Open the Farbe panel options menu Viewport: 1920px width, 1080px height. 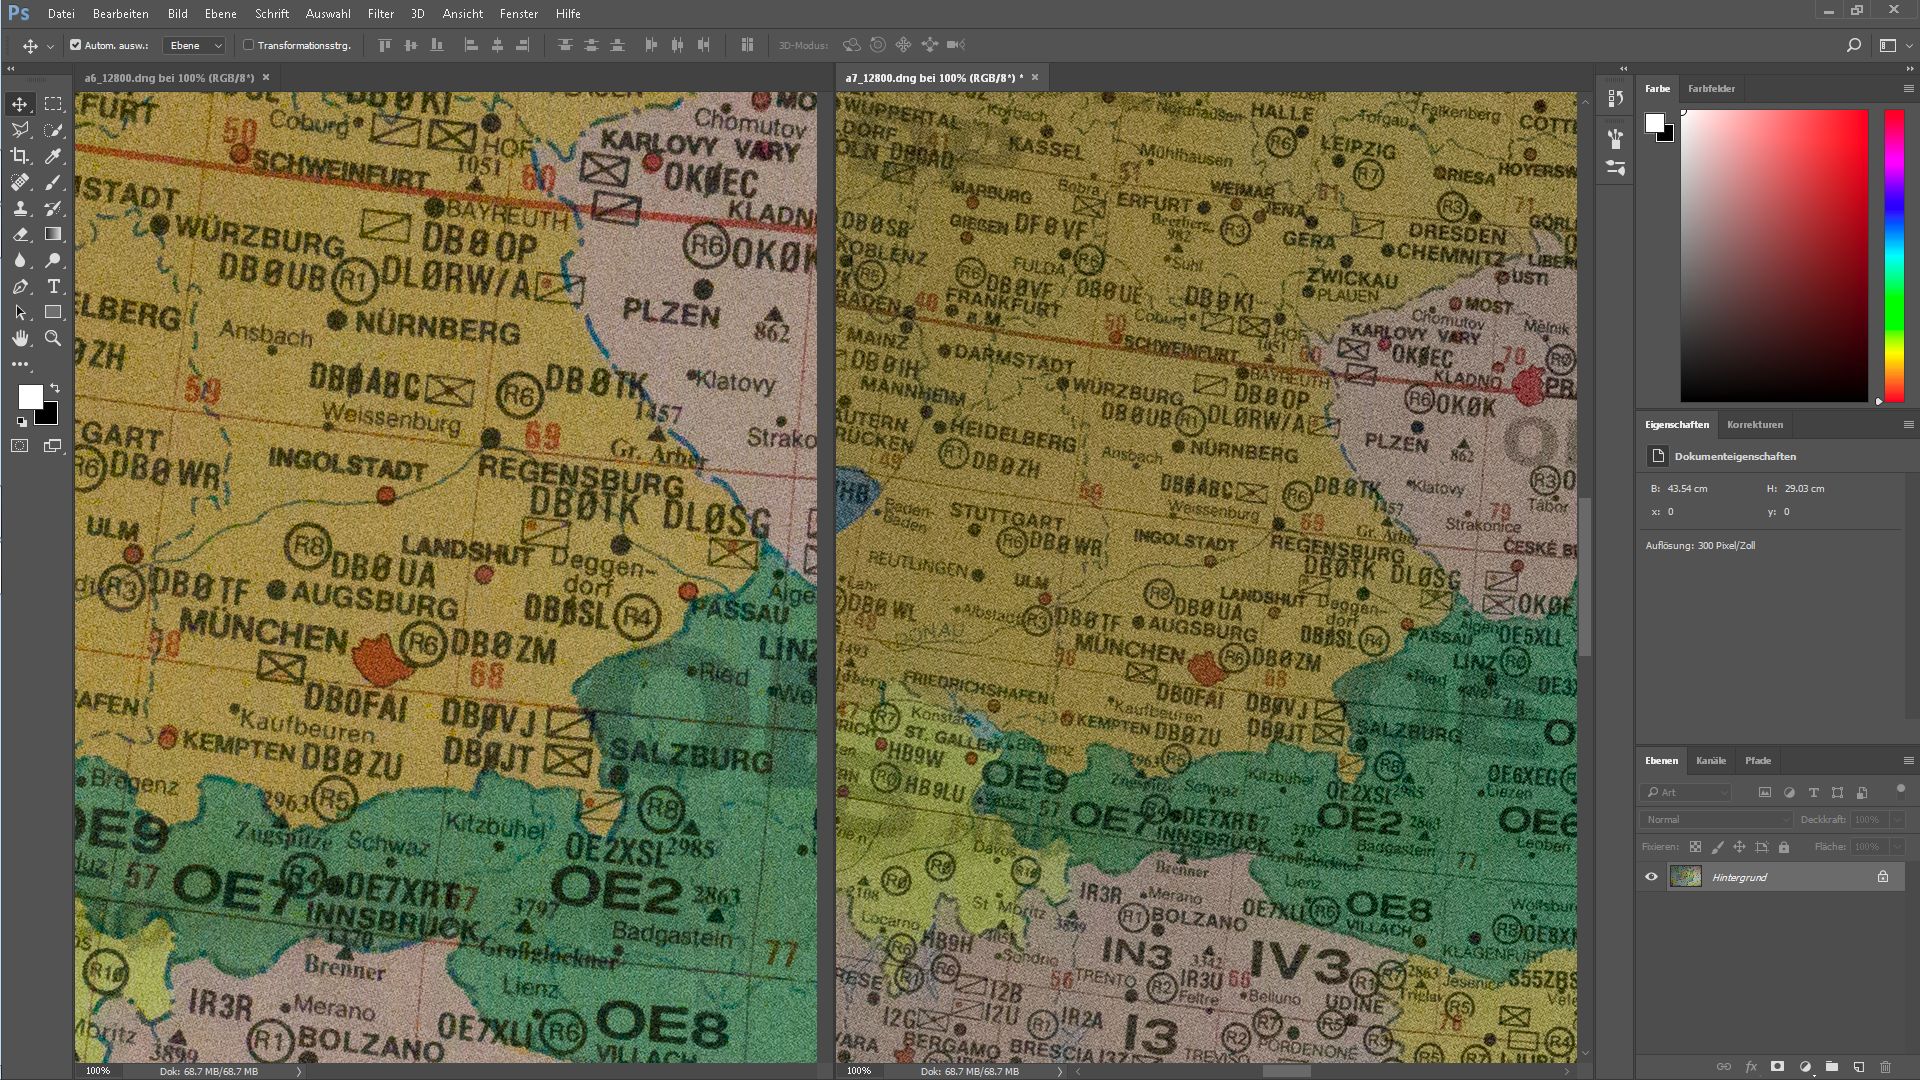click(x=1908, y=89)
